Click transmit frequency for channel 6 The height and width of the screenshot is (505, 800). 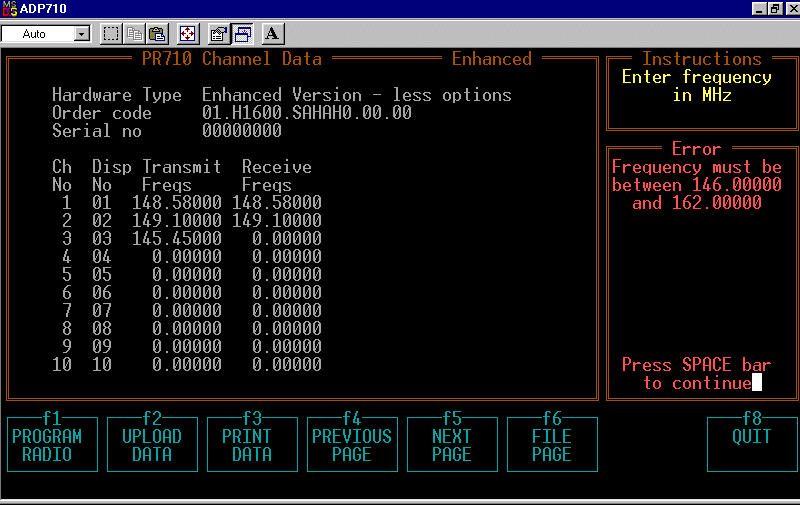click(x=187, y=292)
